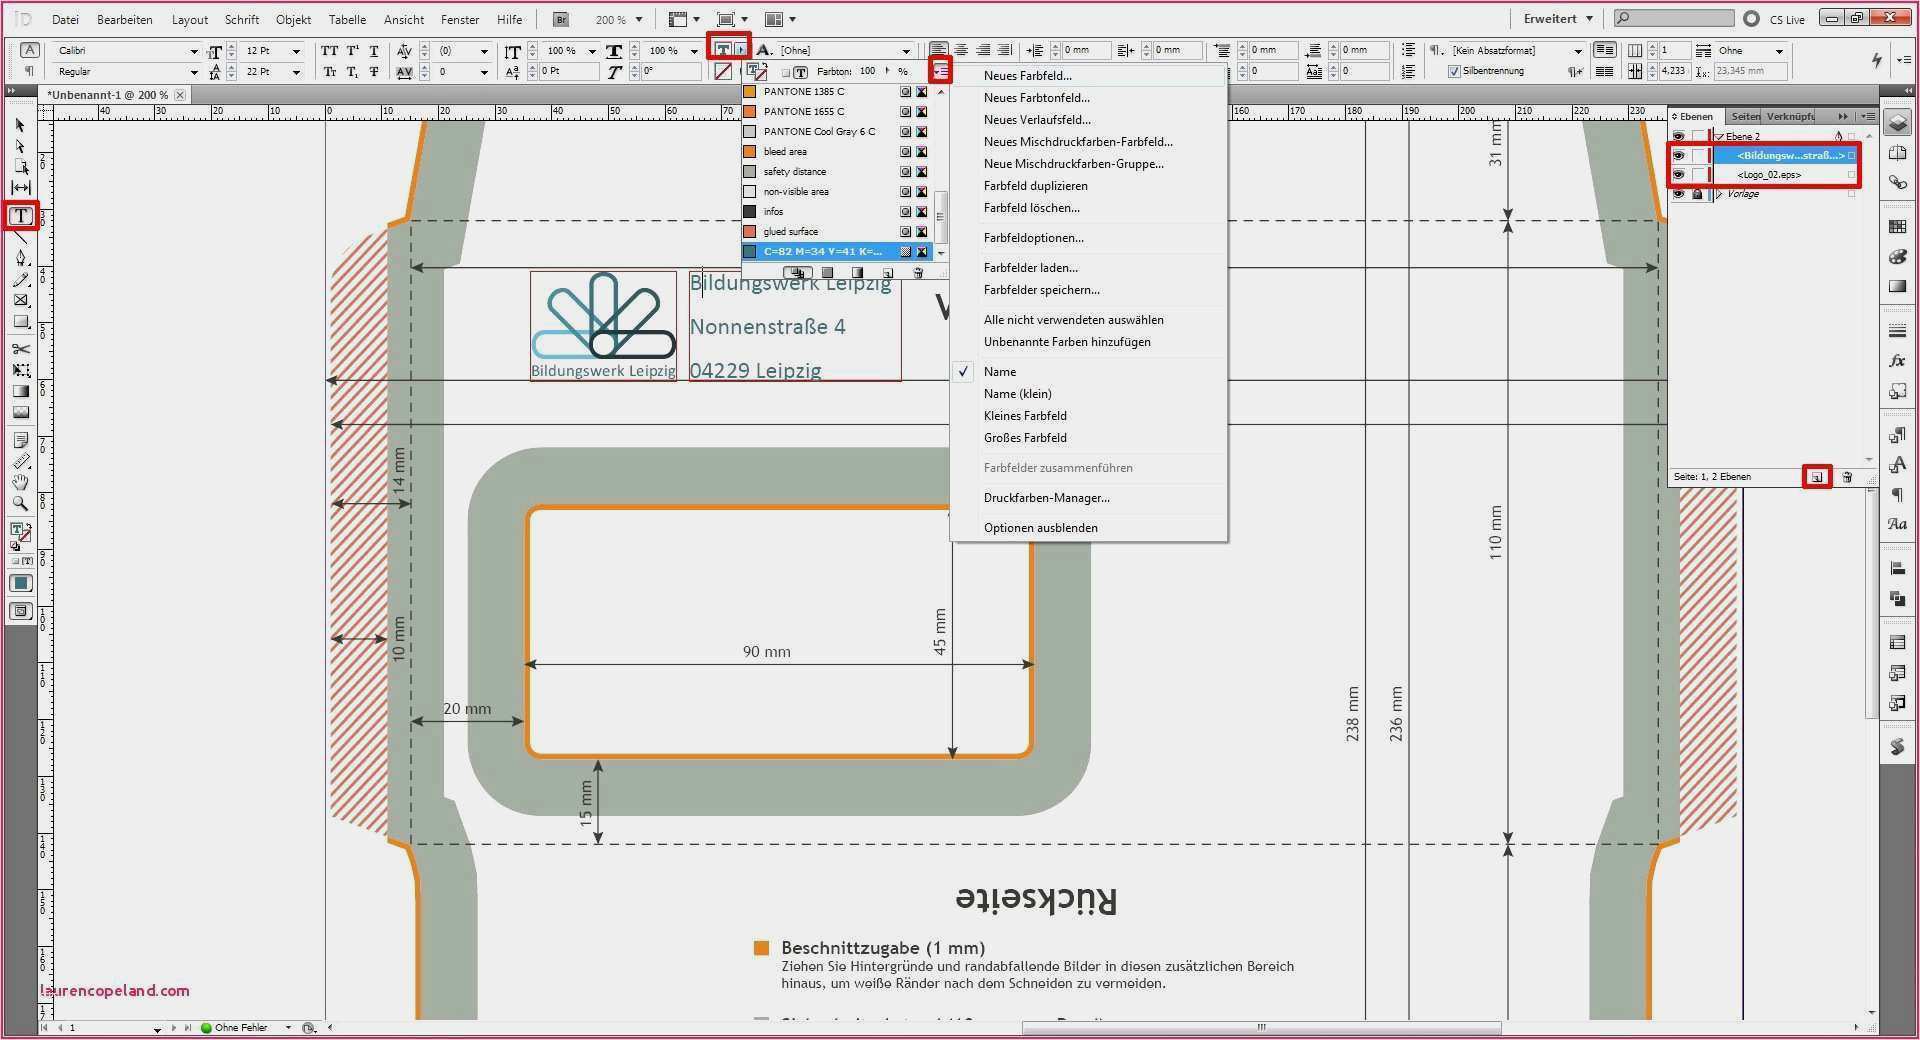The height and width of the screenshot is (1040, 1920).
Task: Expand the Vorlage layer tree
Action: (1719, 194)
